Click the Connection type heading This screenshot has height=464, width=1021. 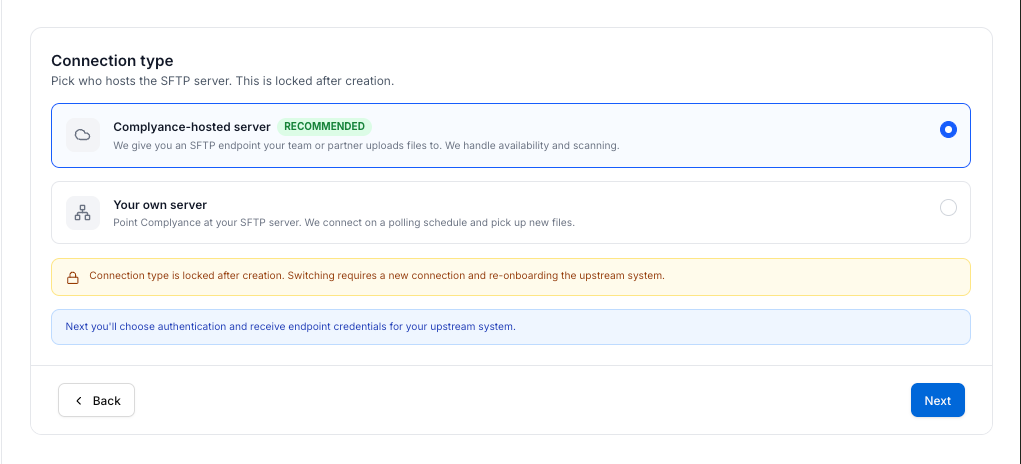pyautogui.click(x=112, y=61)
